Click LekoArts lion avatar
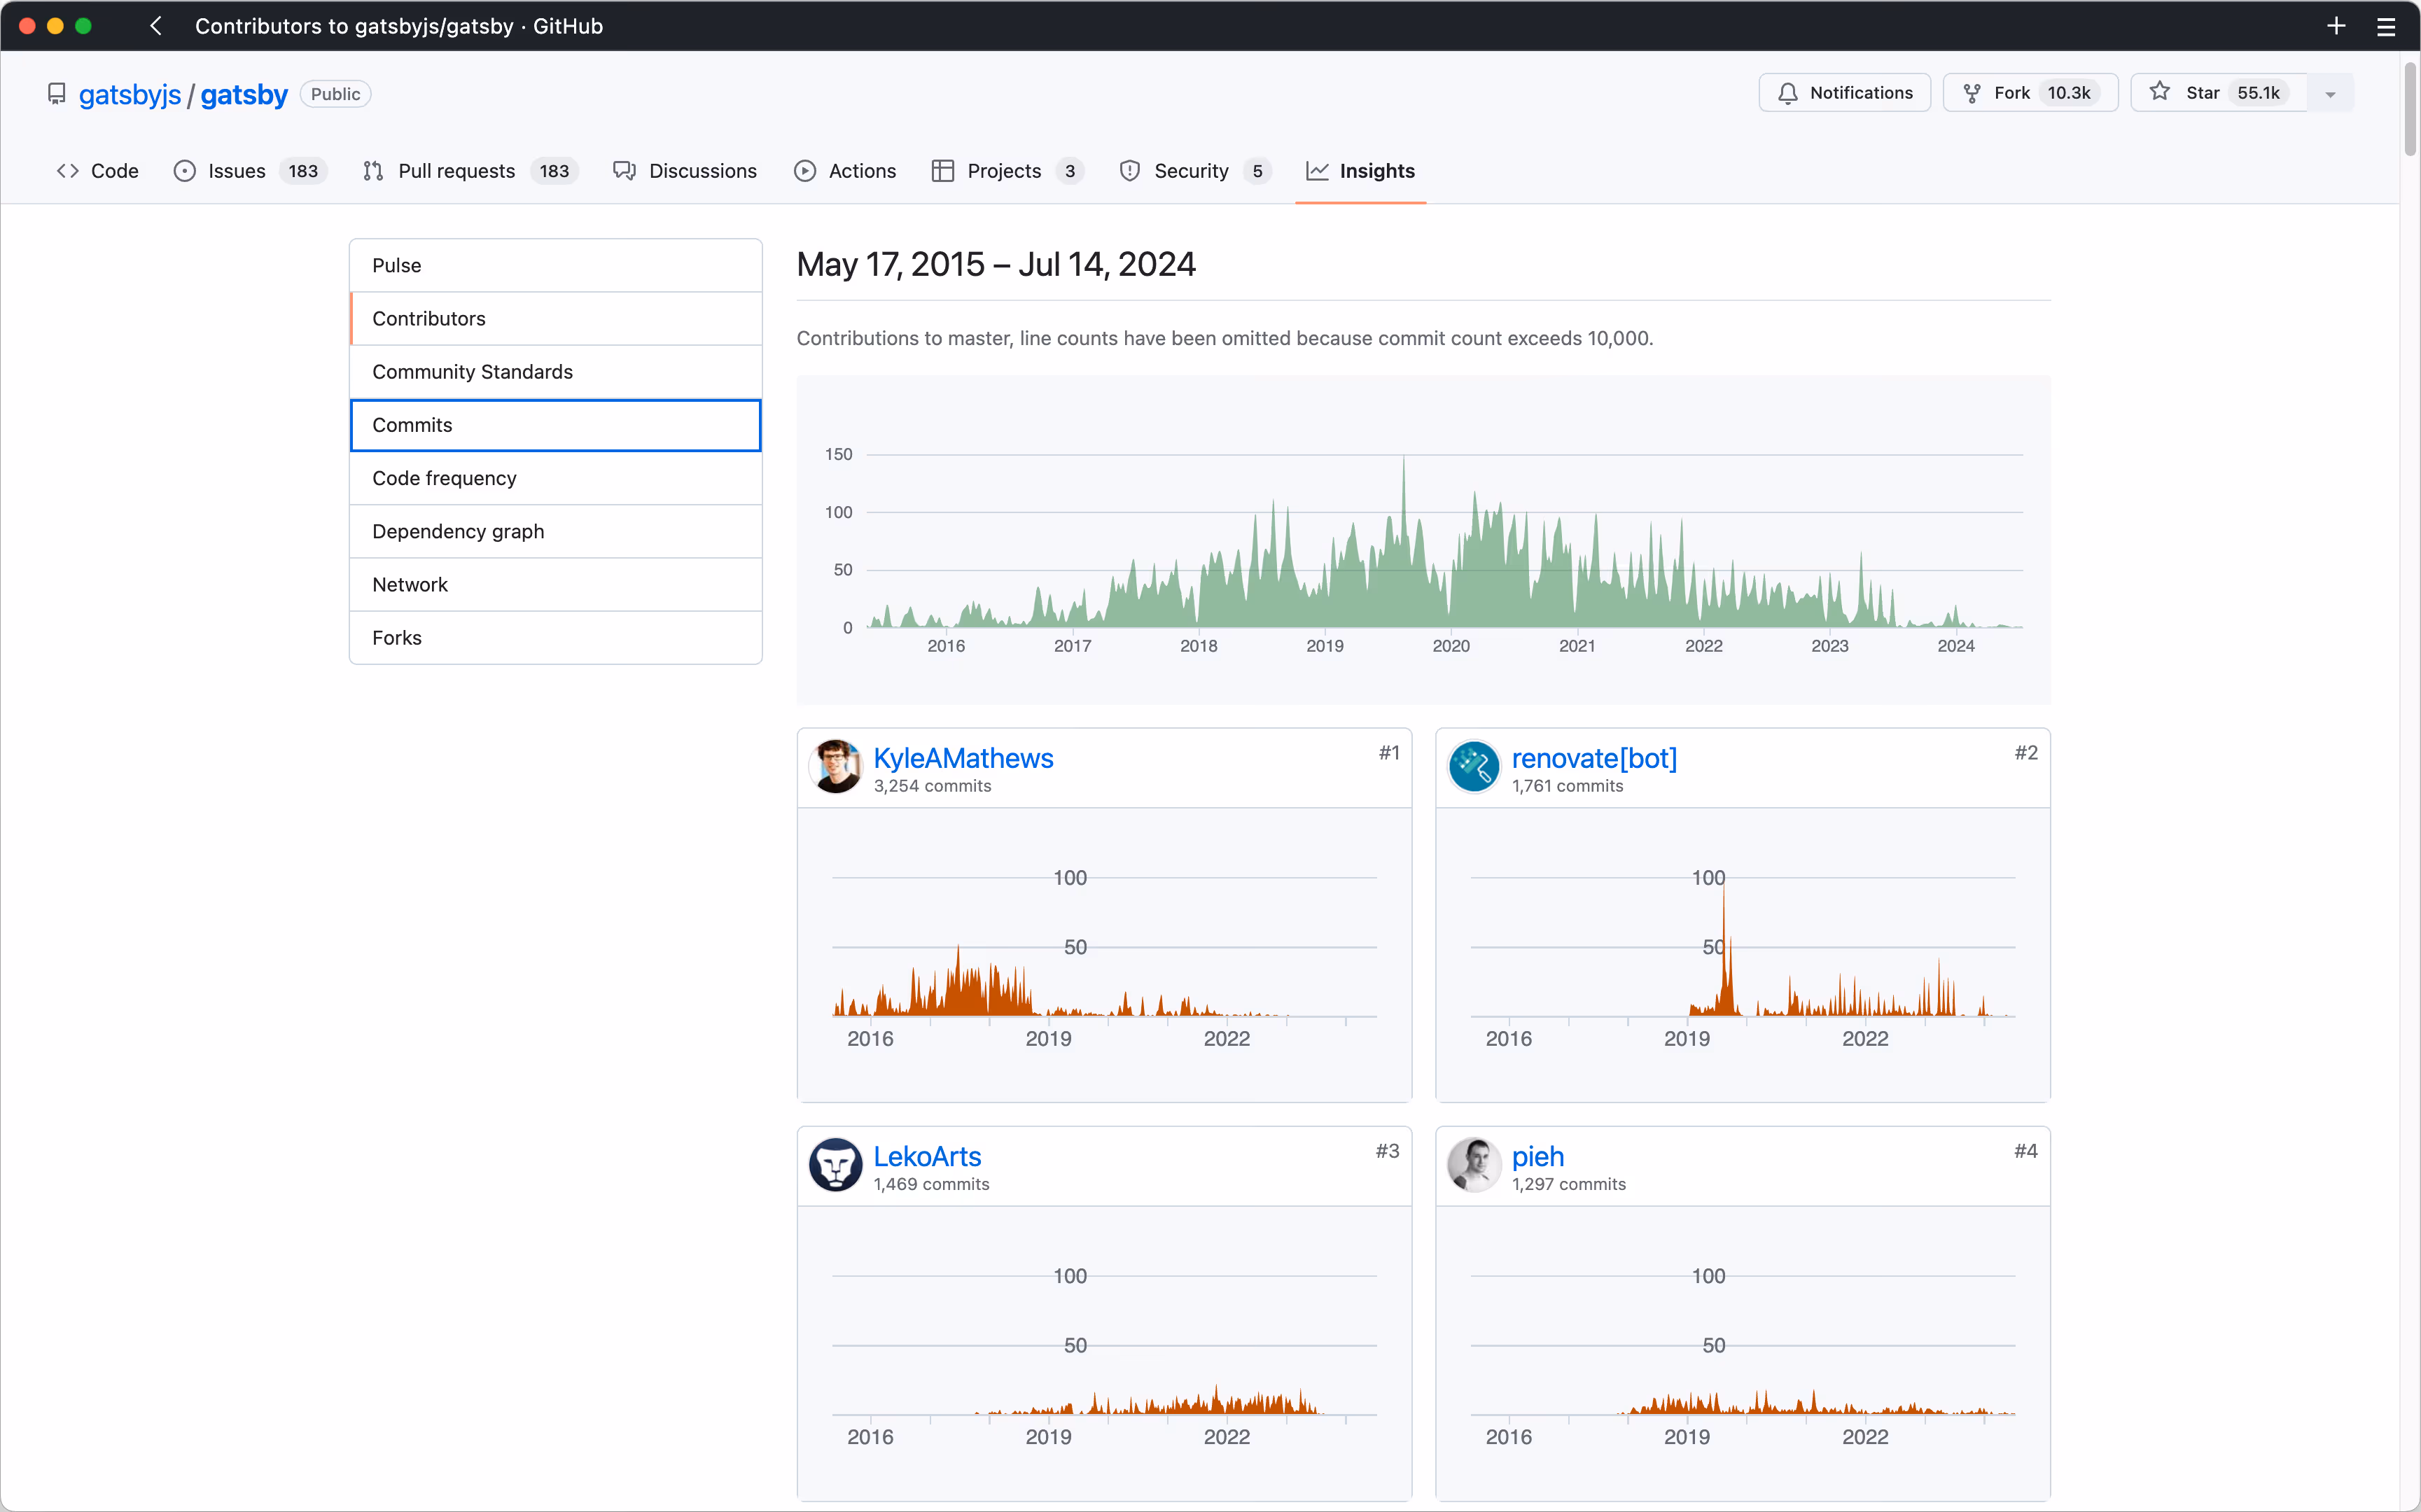2421x1512 pixels. 836,1165
